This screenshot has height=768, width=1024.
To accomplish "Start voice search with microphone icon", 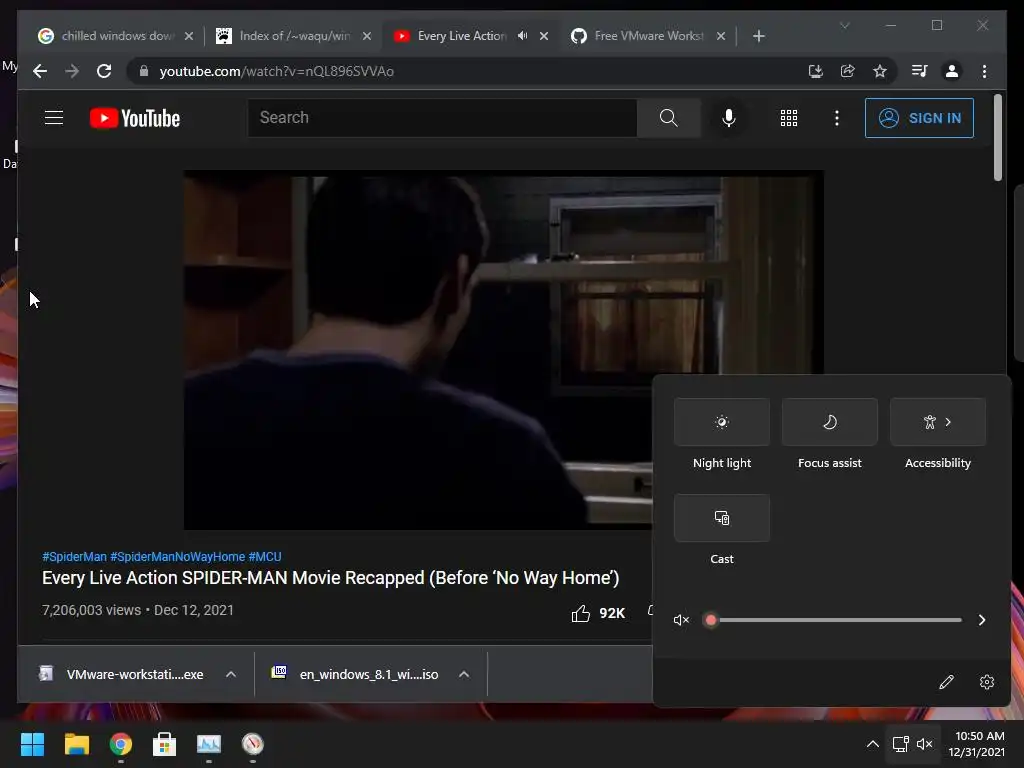I will (729, 118).
